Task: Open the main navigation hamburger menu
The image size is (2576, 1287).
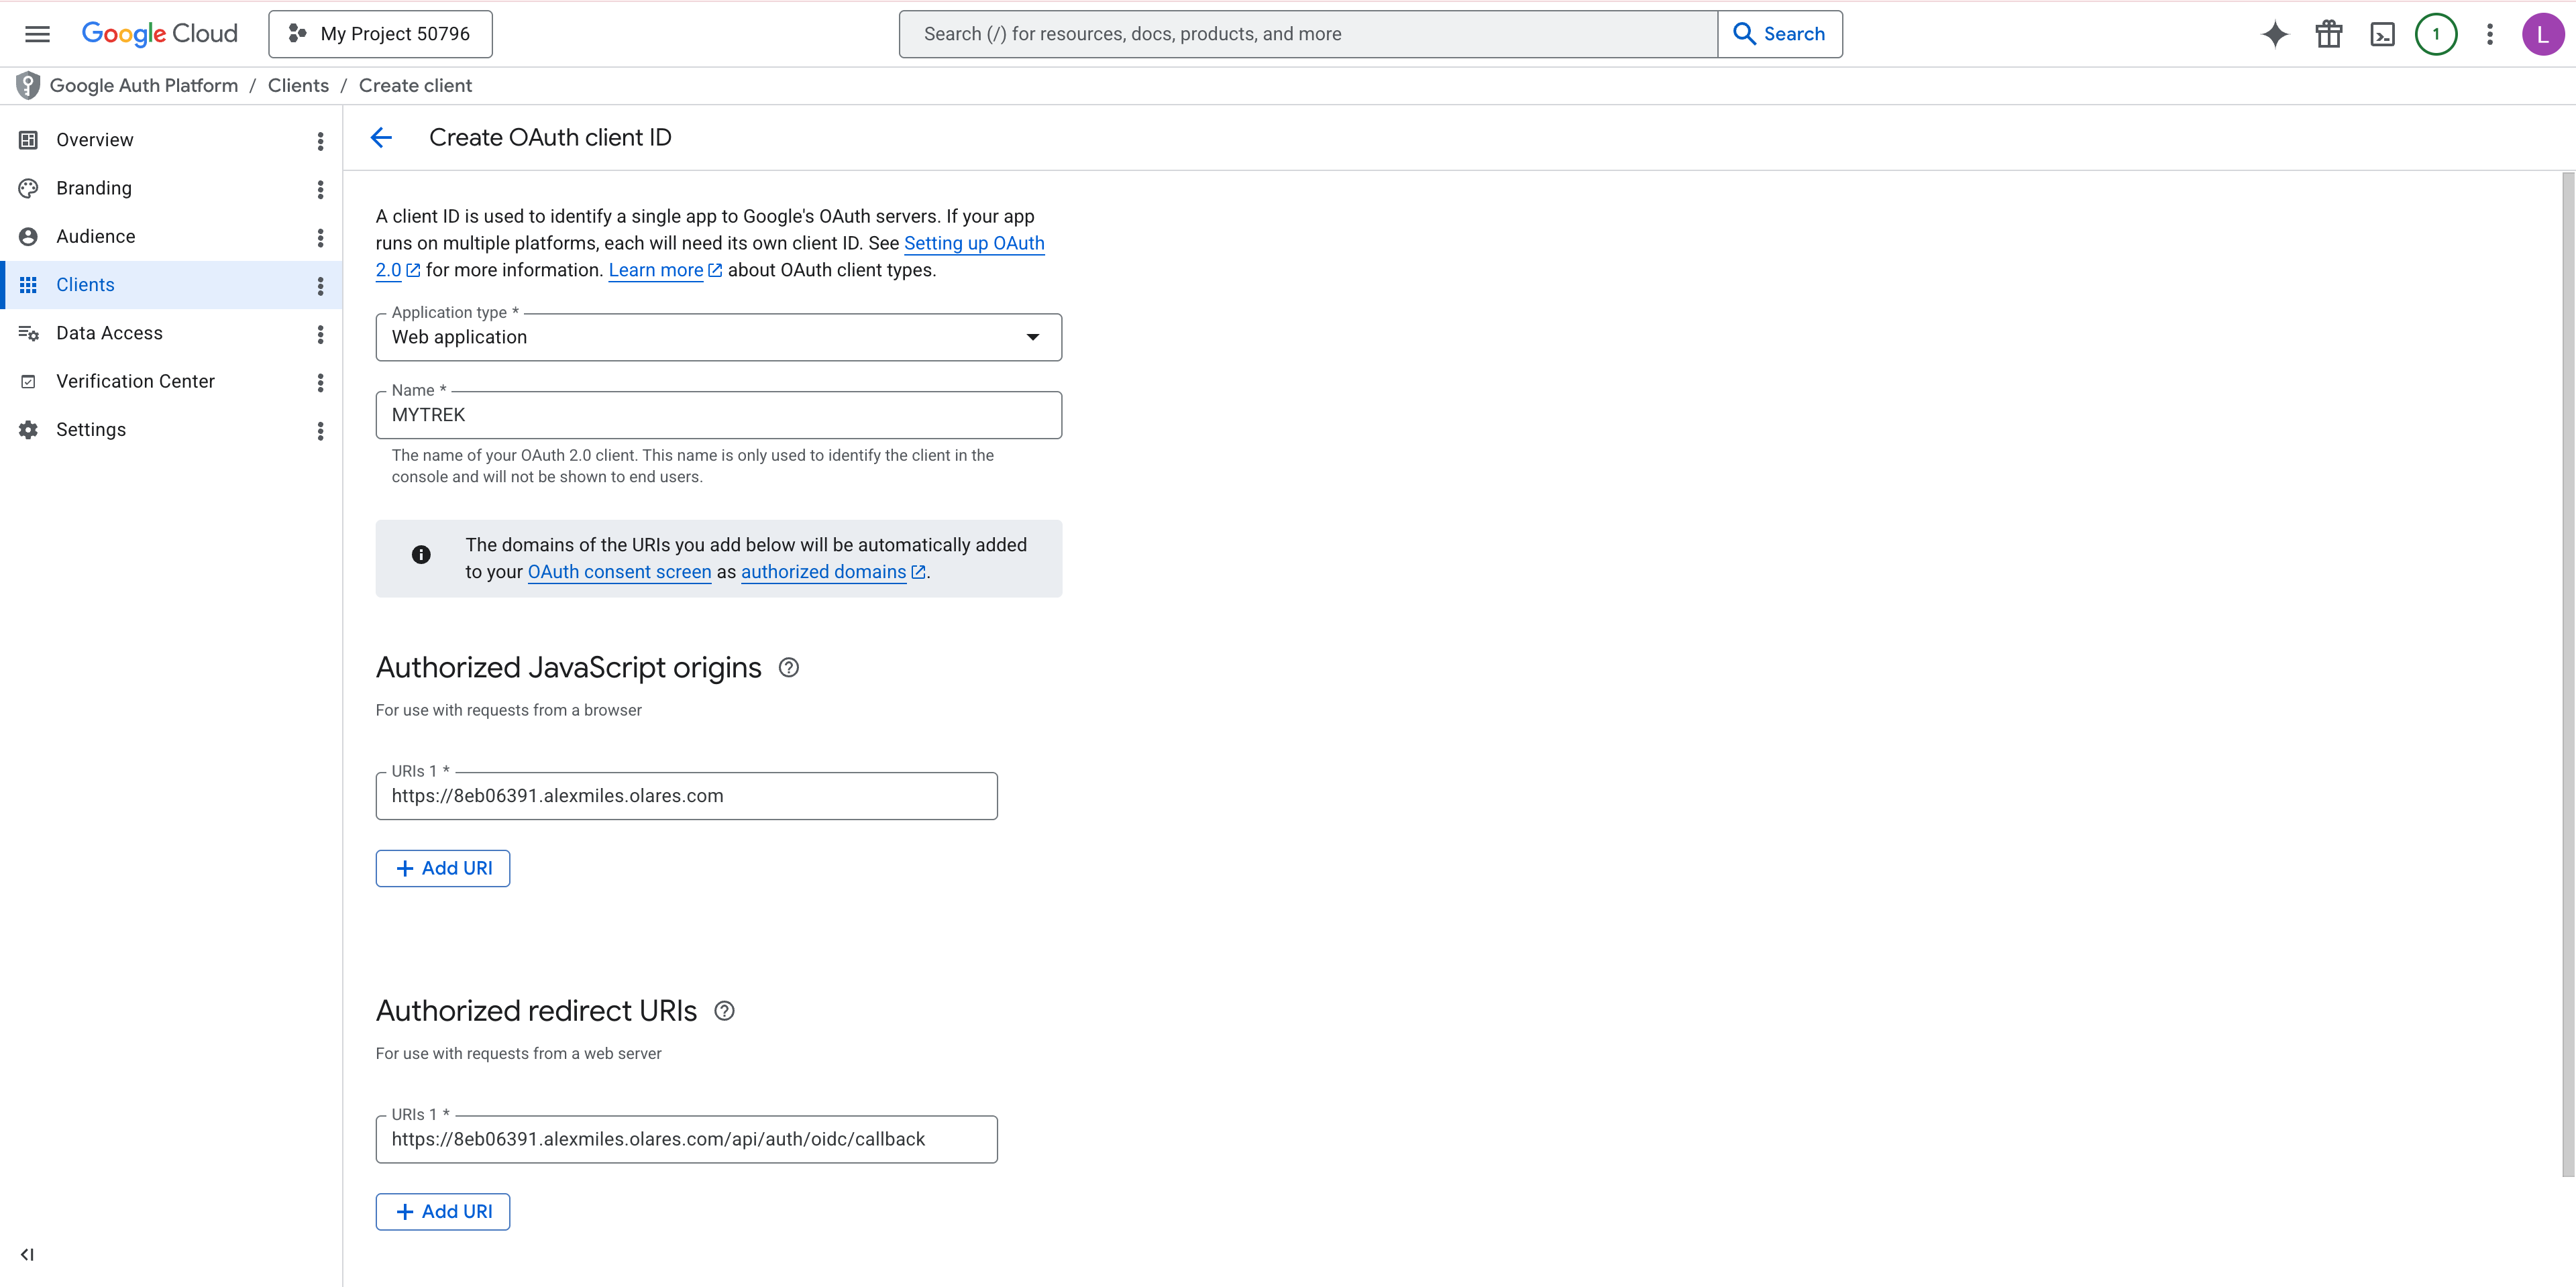Action: pos(36,33)
